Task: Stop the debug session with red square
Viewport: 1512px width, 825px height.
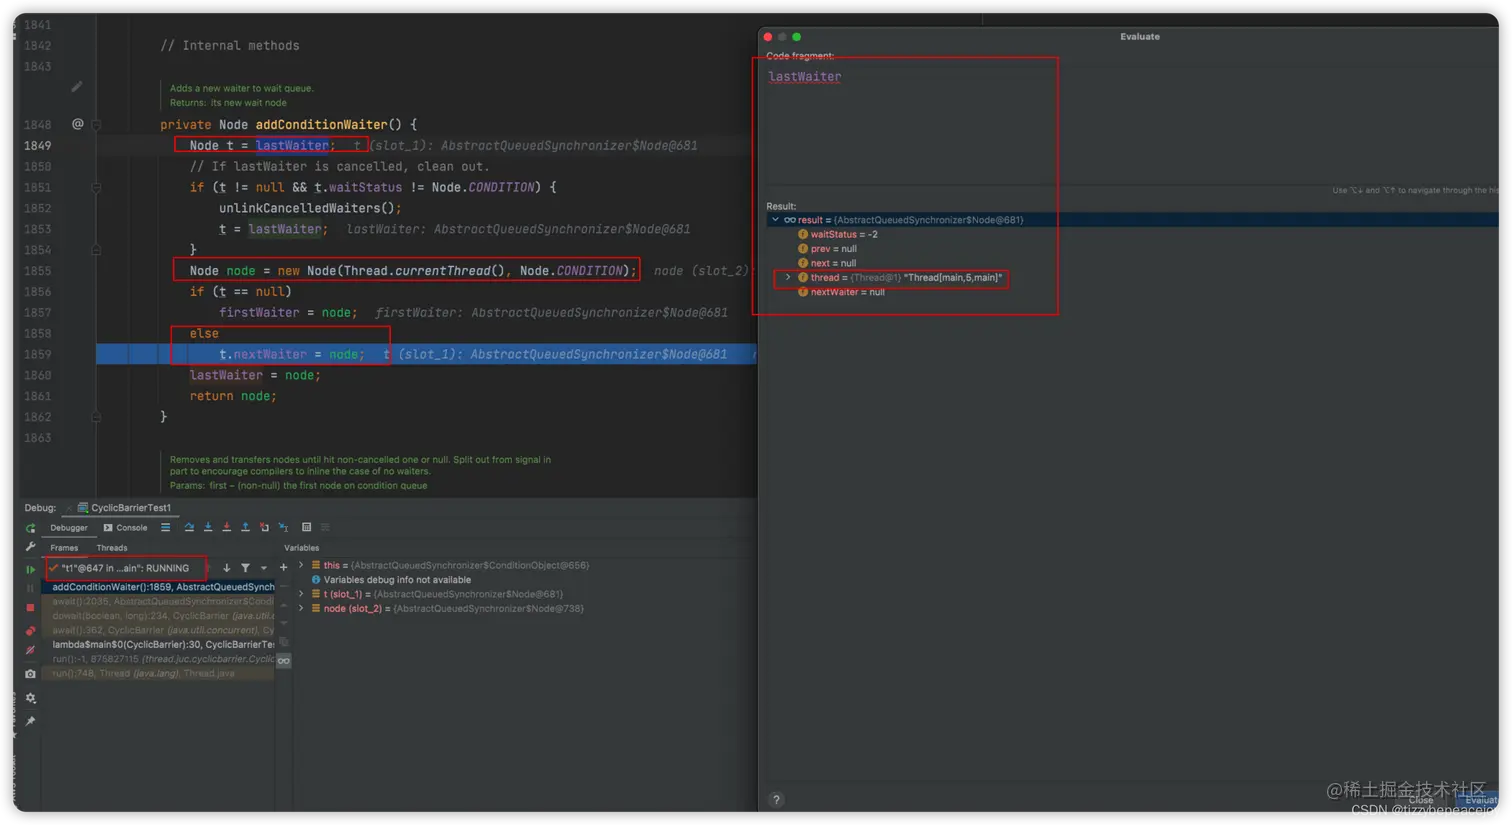Action: 30,608
